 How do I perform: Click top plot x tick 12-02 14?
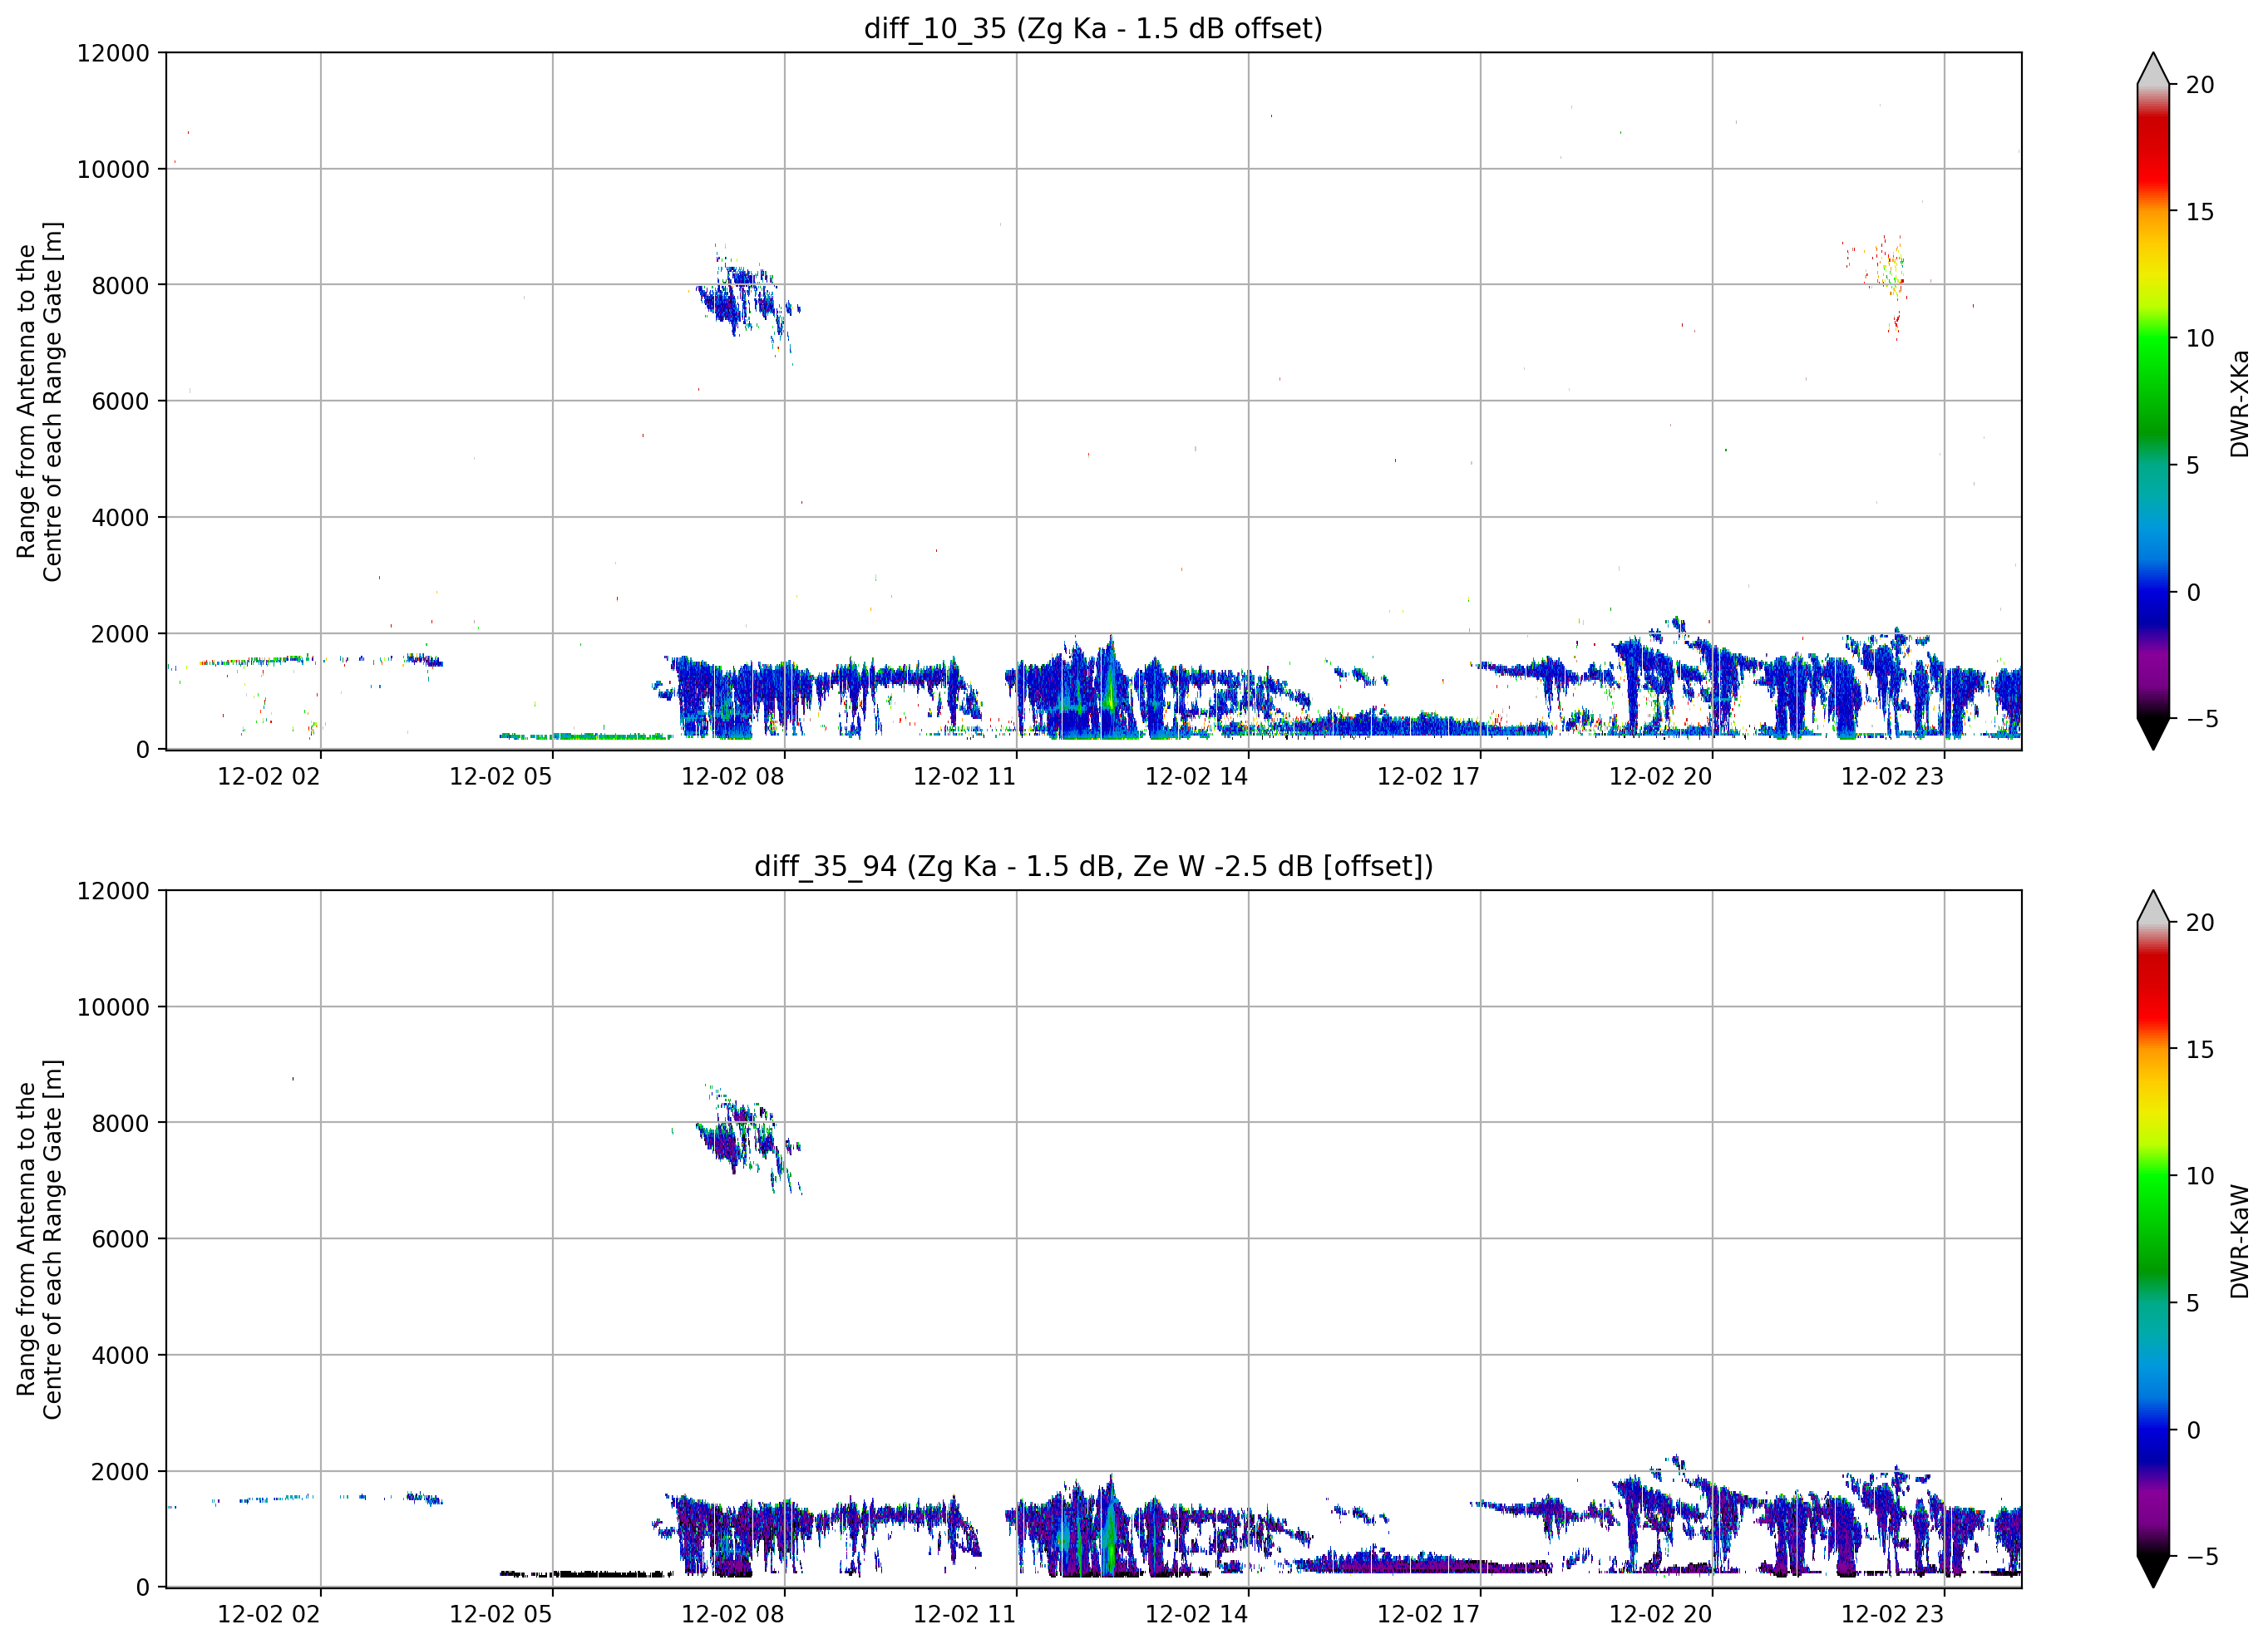[x=1197, y=777]
